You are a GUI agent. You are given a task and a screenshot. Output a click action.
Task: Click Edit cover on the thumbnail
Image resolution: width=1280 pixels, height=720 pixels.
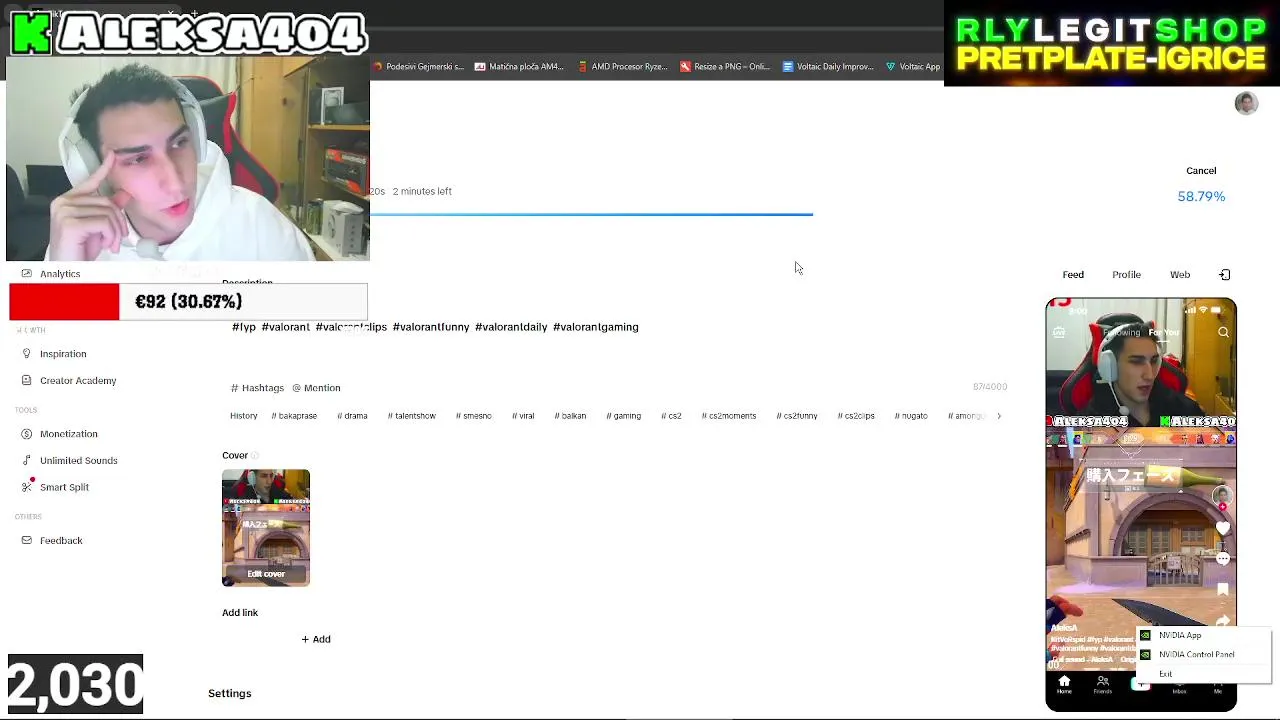pos(266,574)
